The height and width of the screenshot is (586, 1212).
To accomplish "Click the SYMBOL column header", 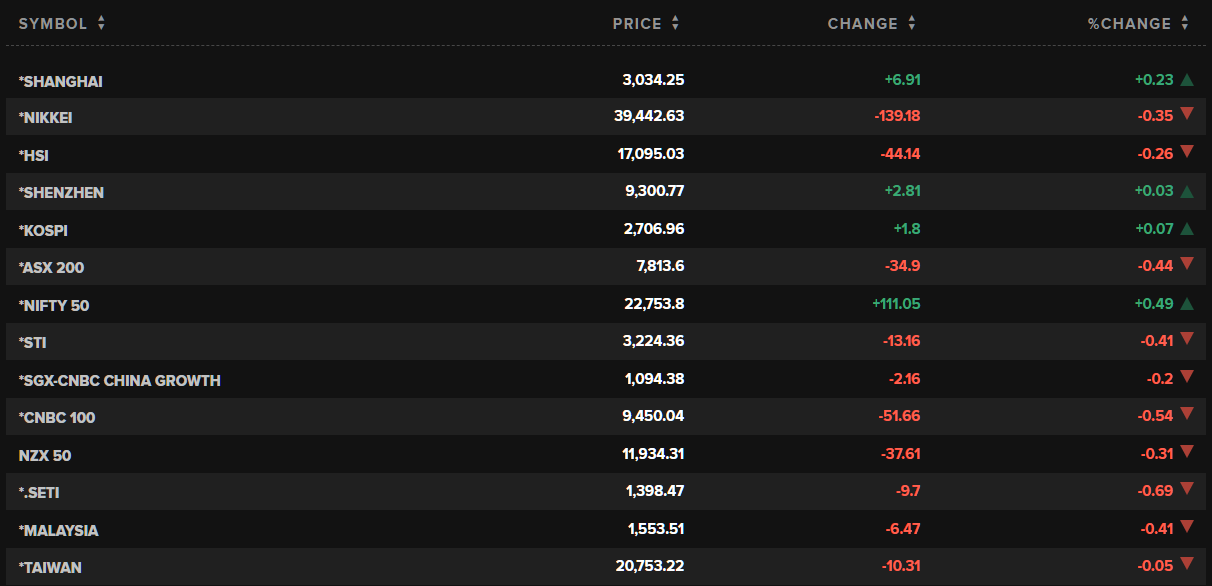I will [53, 23].
